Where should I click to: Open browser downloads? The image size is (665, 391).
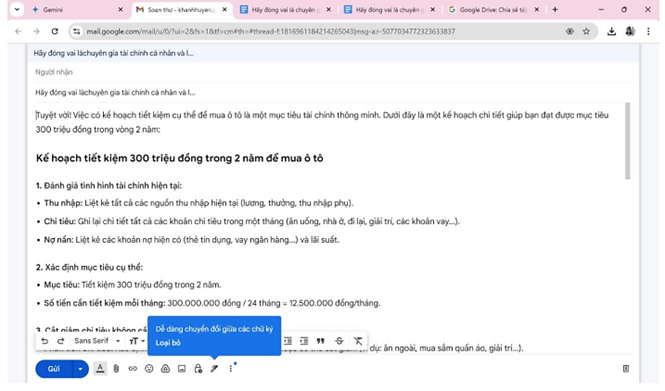pyautogui.click(x=611, y=31)
